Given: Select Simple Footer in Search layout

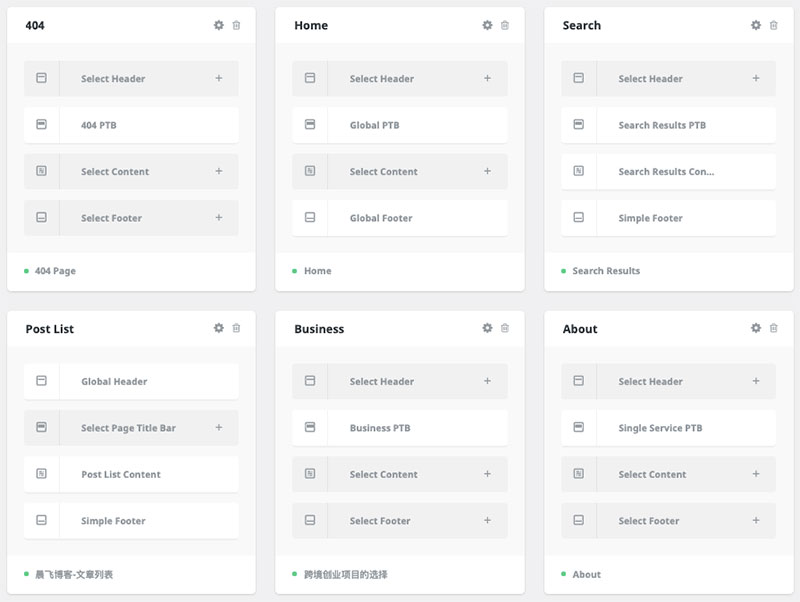Looking at the screenshot, I should click(668, 218).
